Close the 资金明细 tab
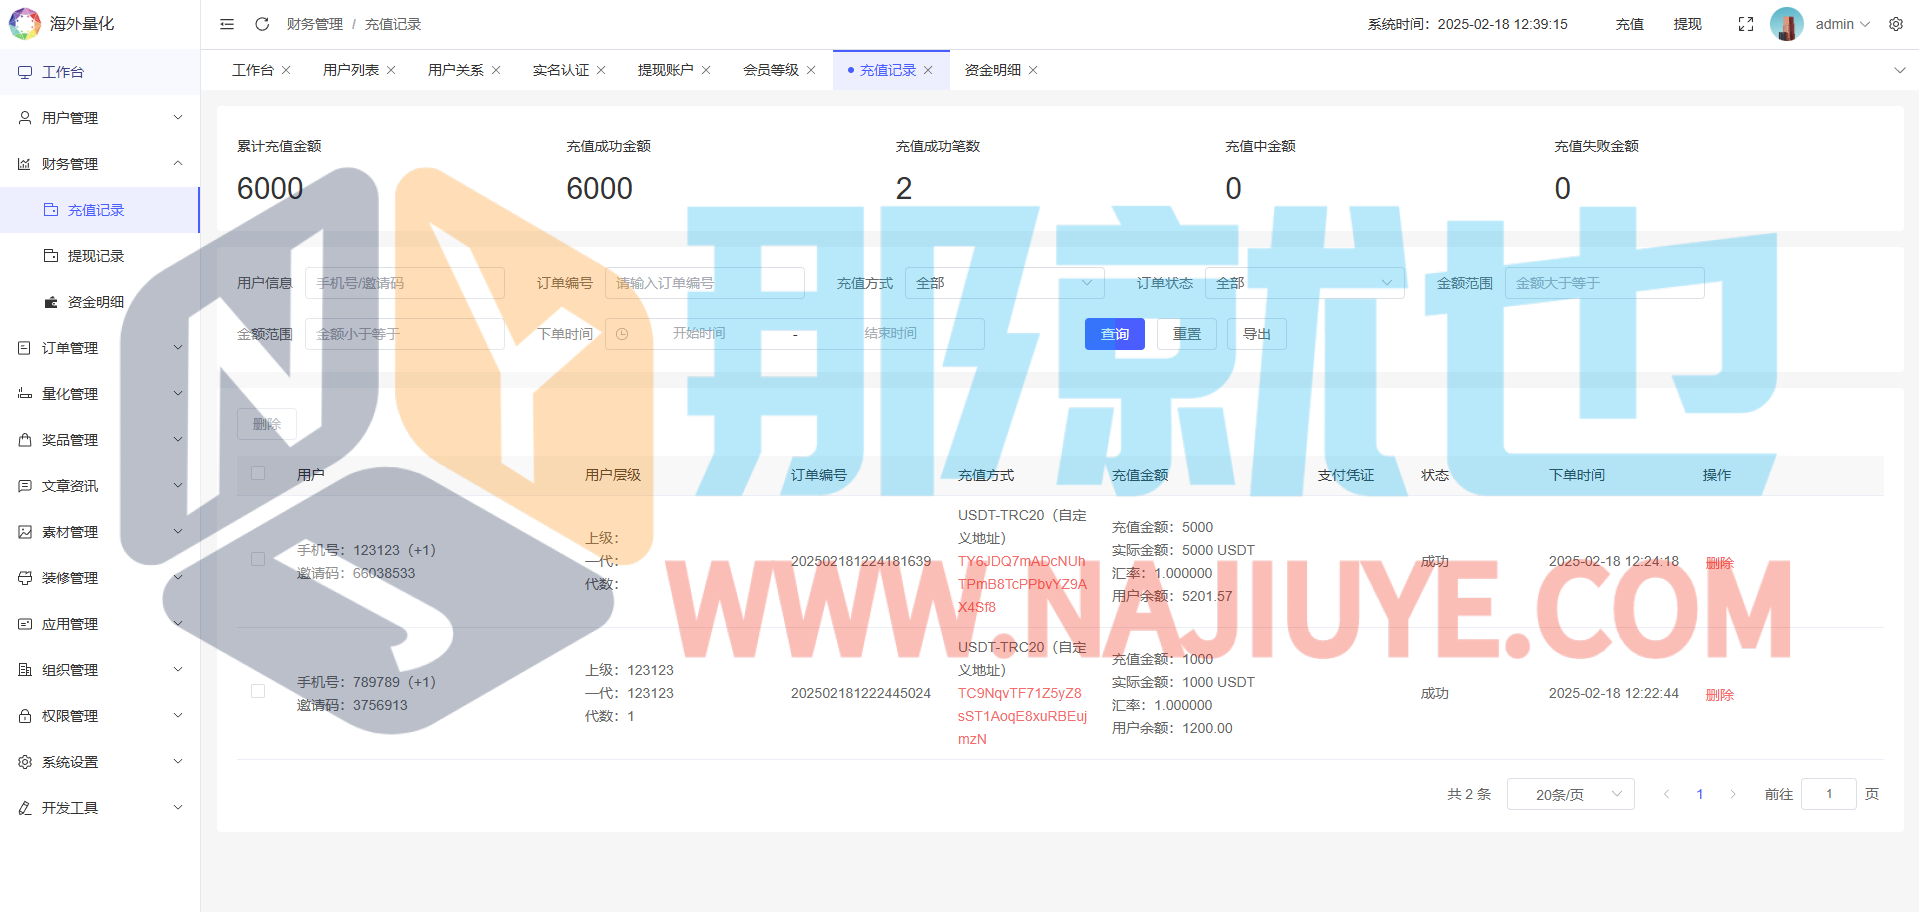The height and width of the screenshot is (912, 1919). [1033, 70]
